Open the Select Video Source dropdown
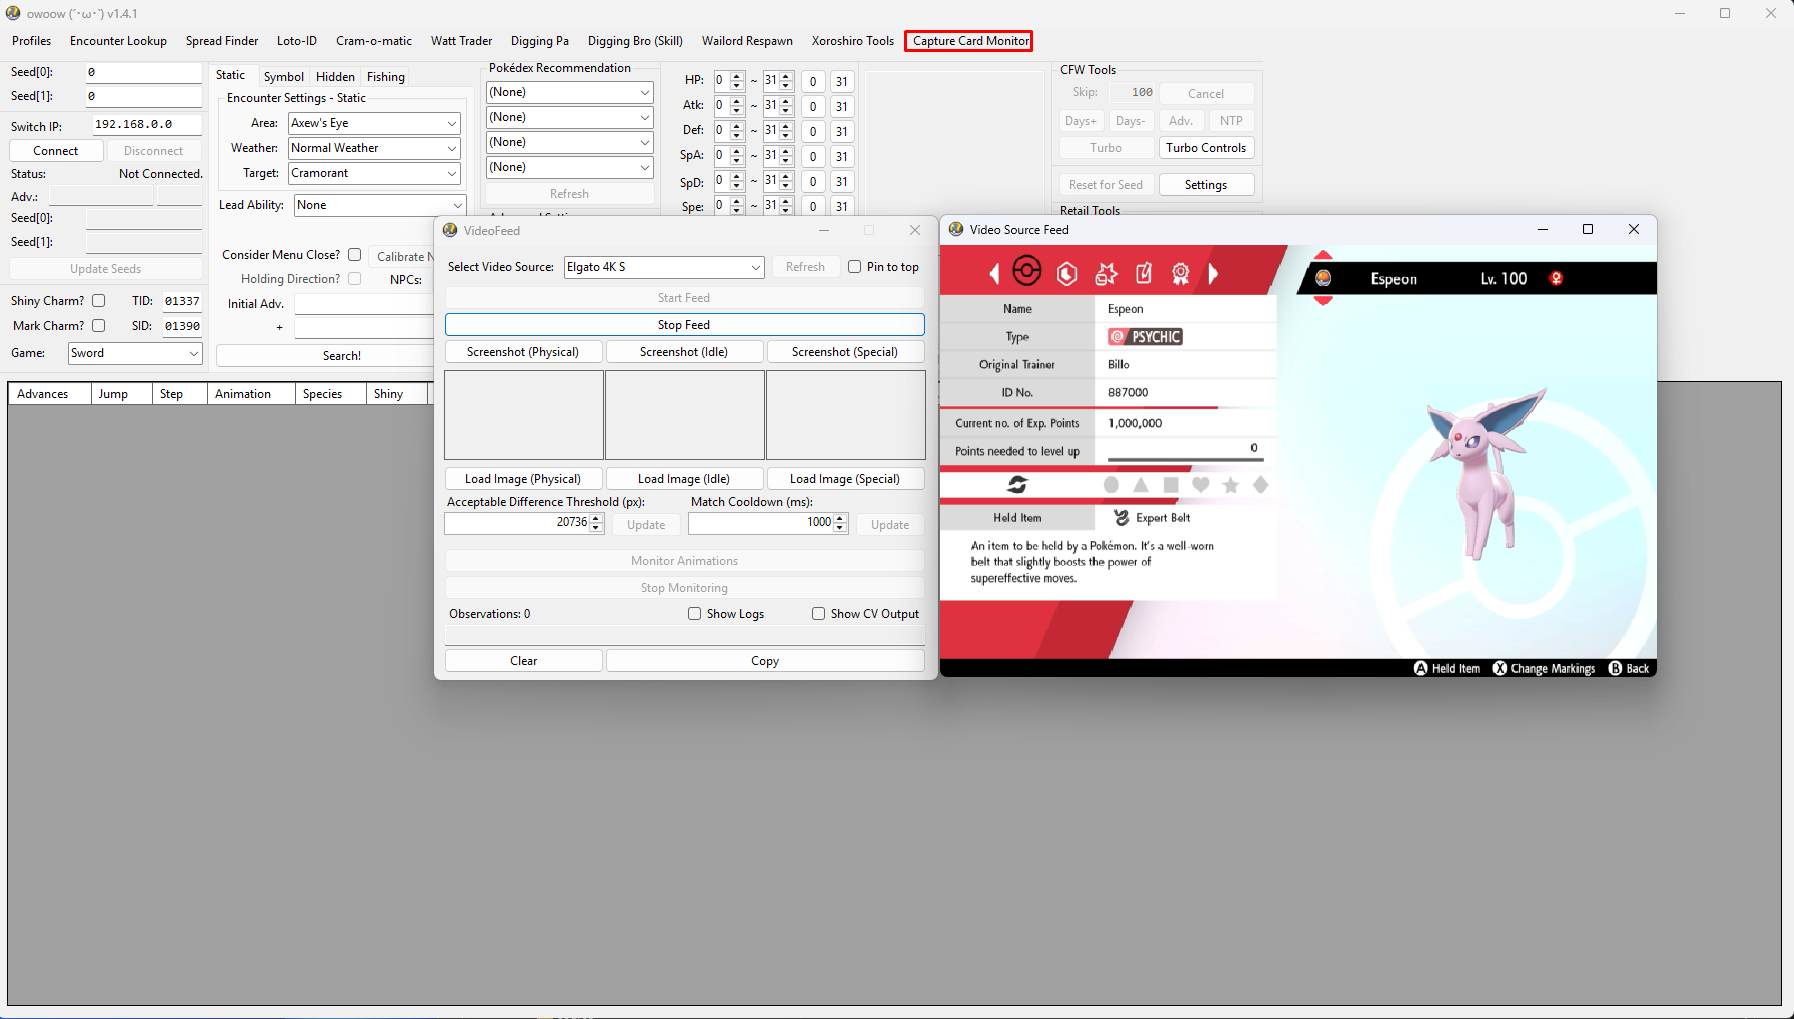This screenshot has height=1019, width=1794. coord(664,267)
